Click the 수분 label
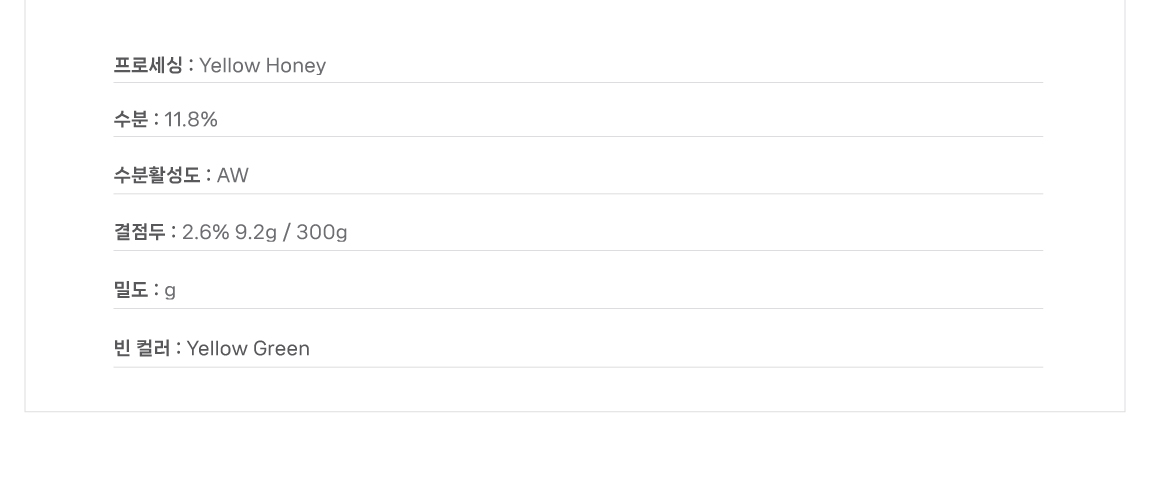This screenshot has height=500, width=1150. pyautogui.click(x=131, y=120)
